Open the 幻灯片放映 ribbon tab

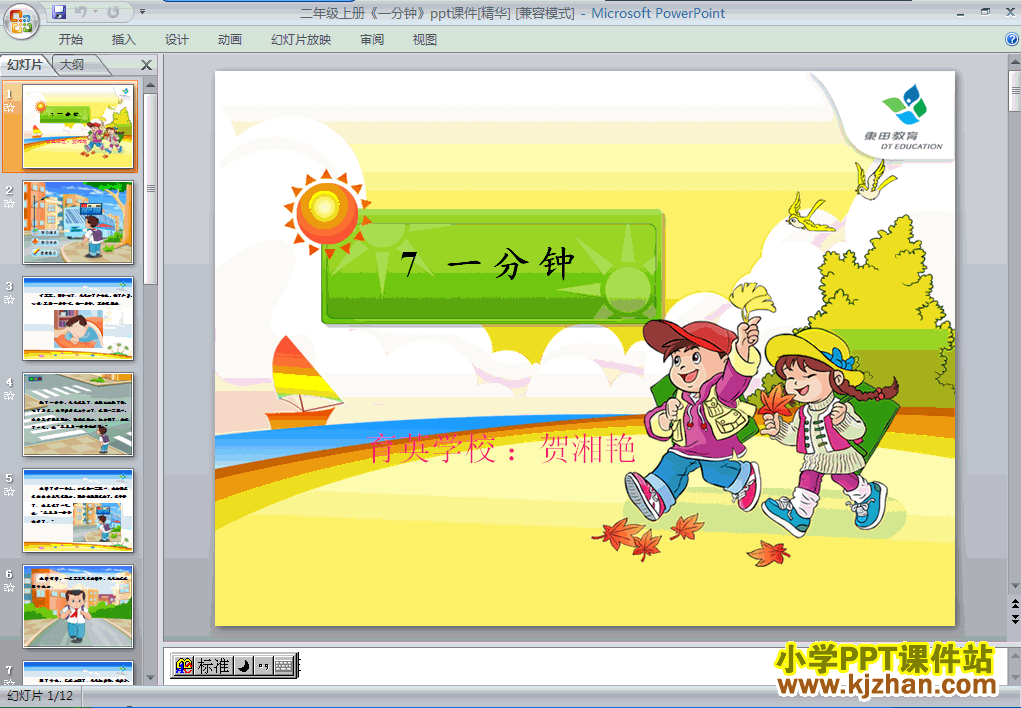pos(301,40)
